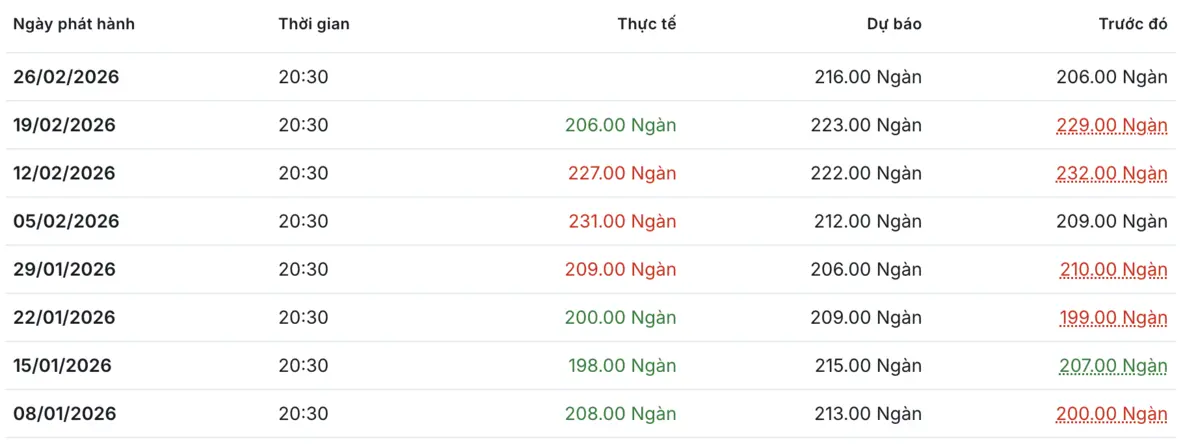The height and width of the screenshot is (446, 1198).
Task: Click the Thực tế column header
Action: point(647,25)
